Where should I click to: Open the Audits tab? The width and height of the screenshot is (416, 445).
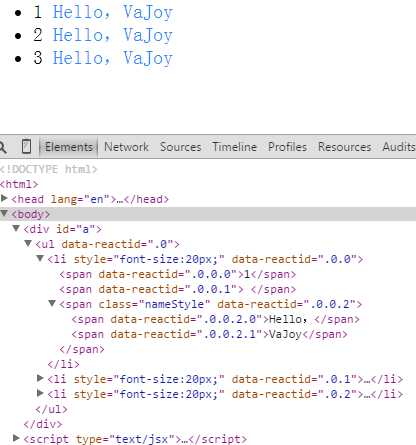(399, 147)
